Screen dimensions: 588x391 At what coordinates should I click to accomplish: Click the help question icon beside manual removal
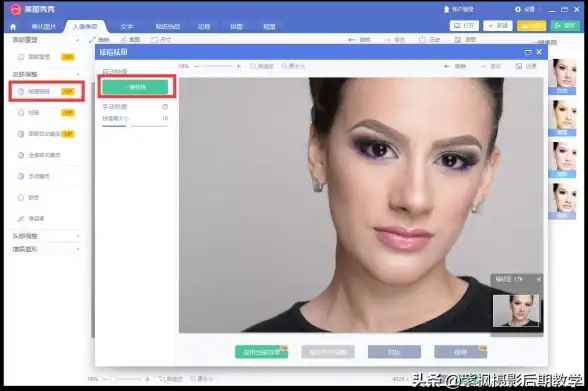(165, 107)
